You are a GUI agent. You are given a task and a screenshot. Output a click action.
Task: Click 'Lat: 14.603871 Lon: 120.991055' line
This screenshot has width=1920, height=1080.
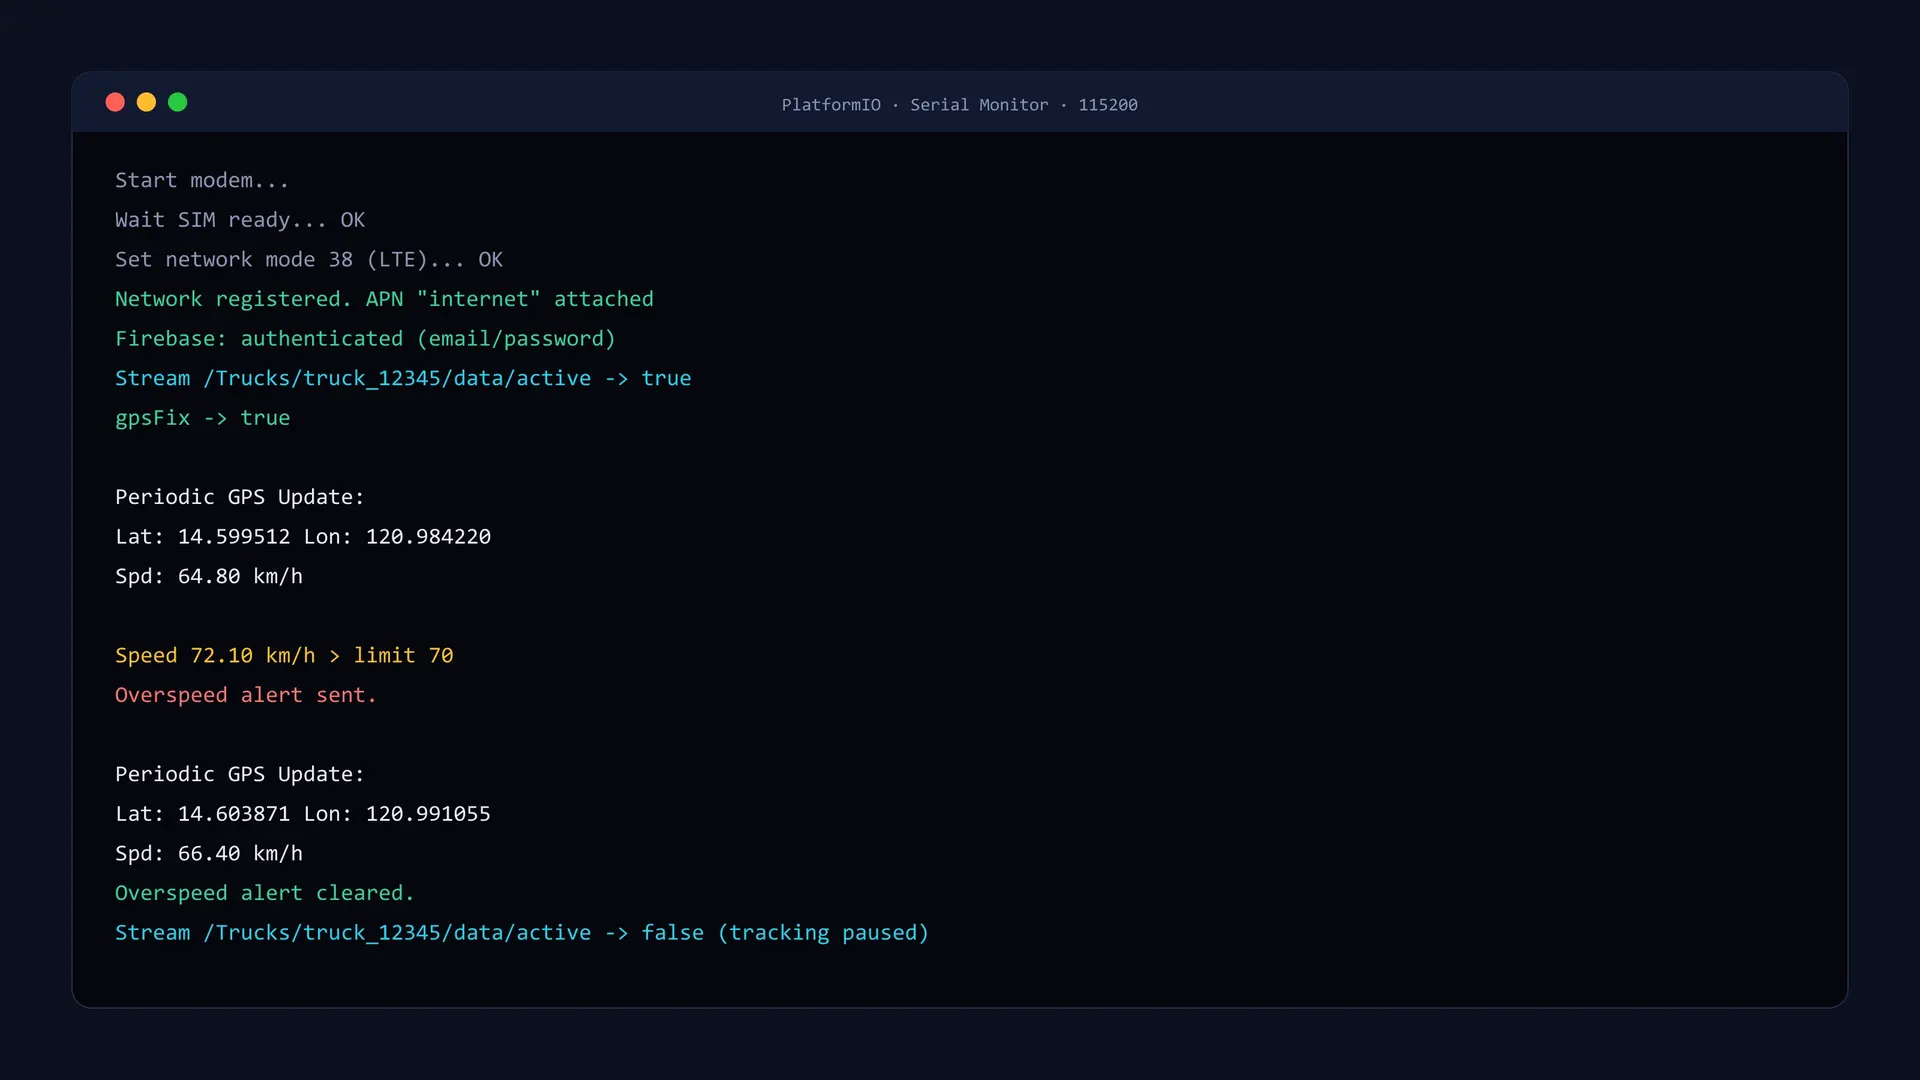click(x=303, y=814)
